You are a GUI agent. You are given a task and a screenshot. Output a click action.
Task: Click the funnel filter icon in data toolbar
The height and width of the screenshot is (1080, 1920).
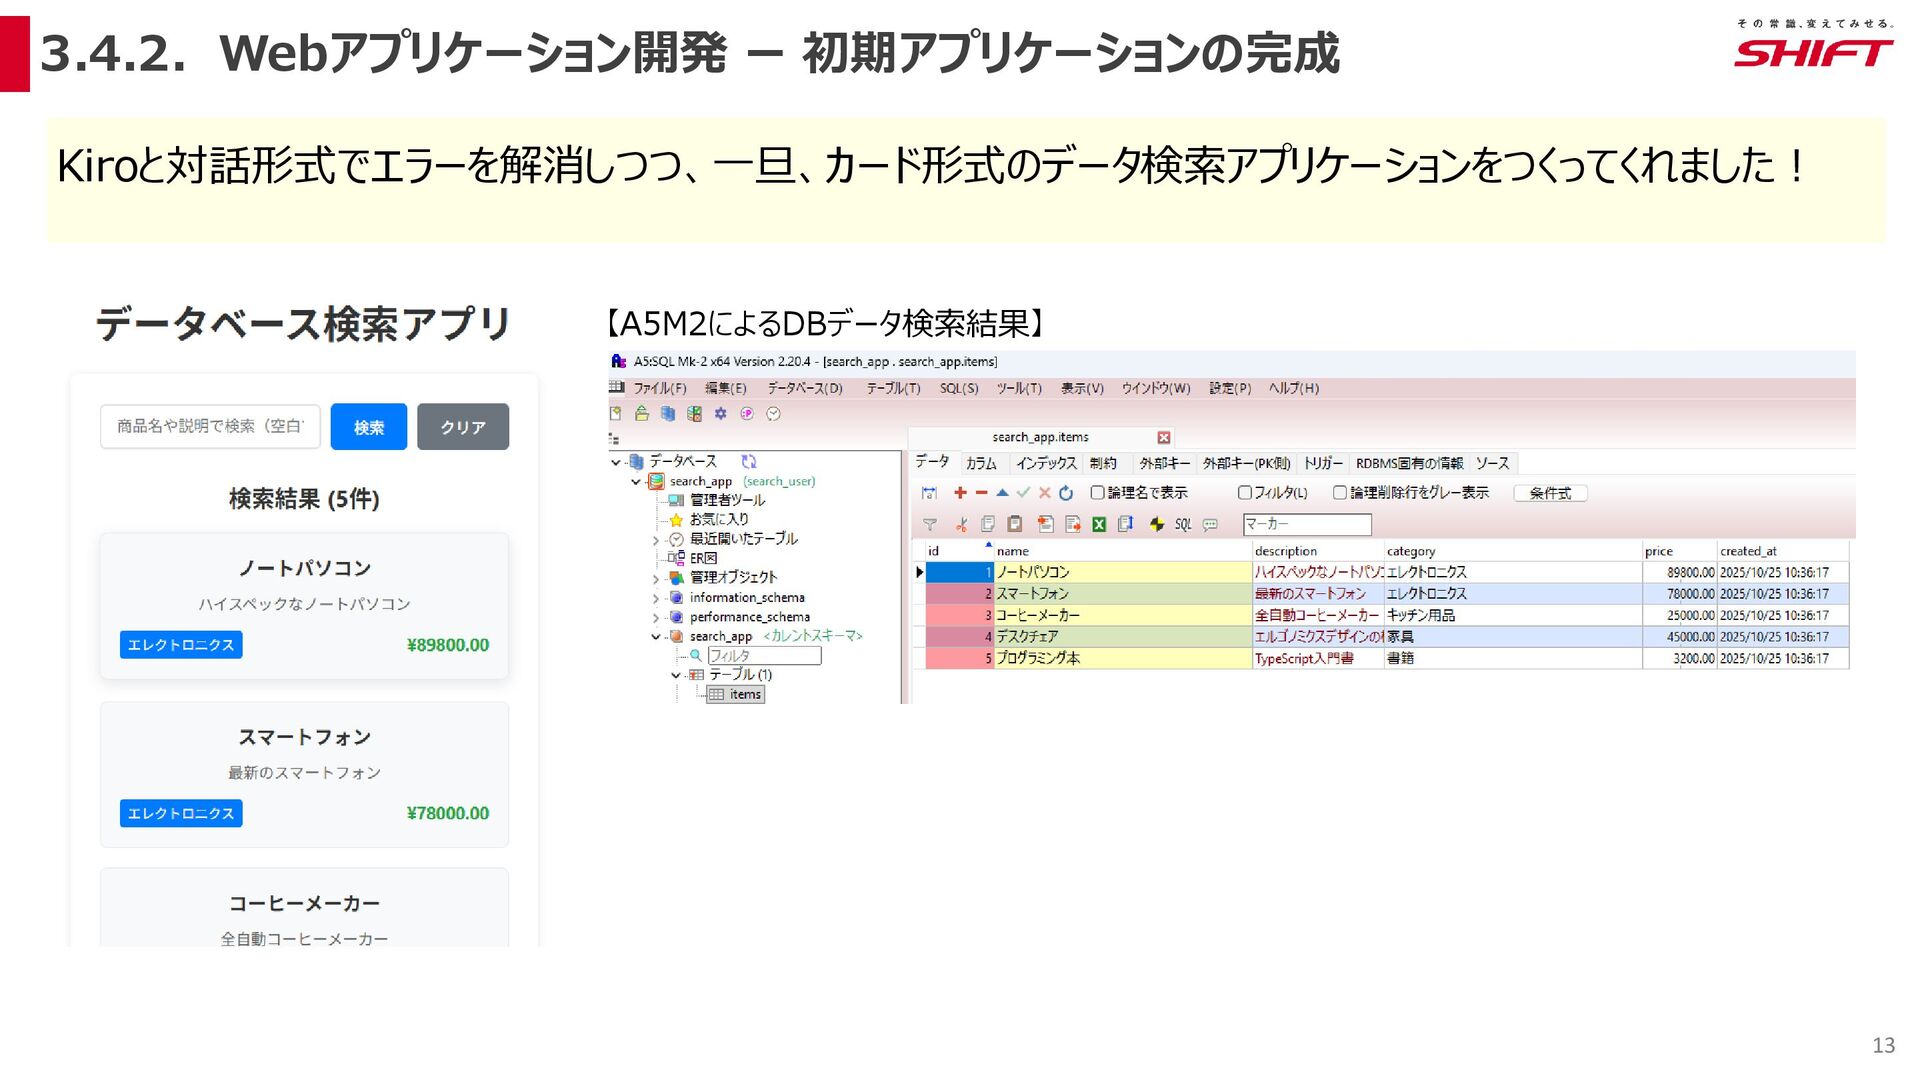coord(930,524)
